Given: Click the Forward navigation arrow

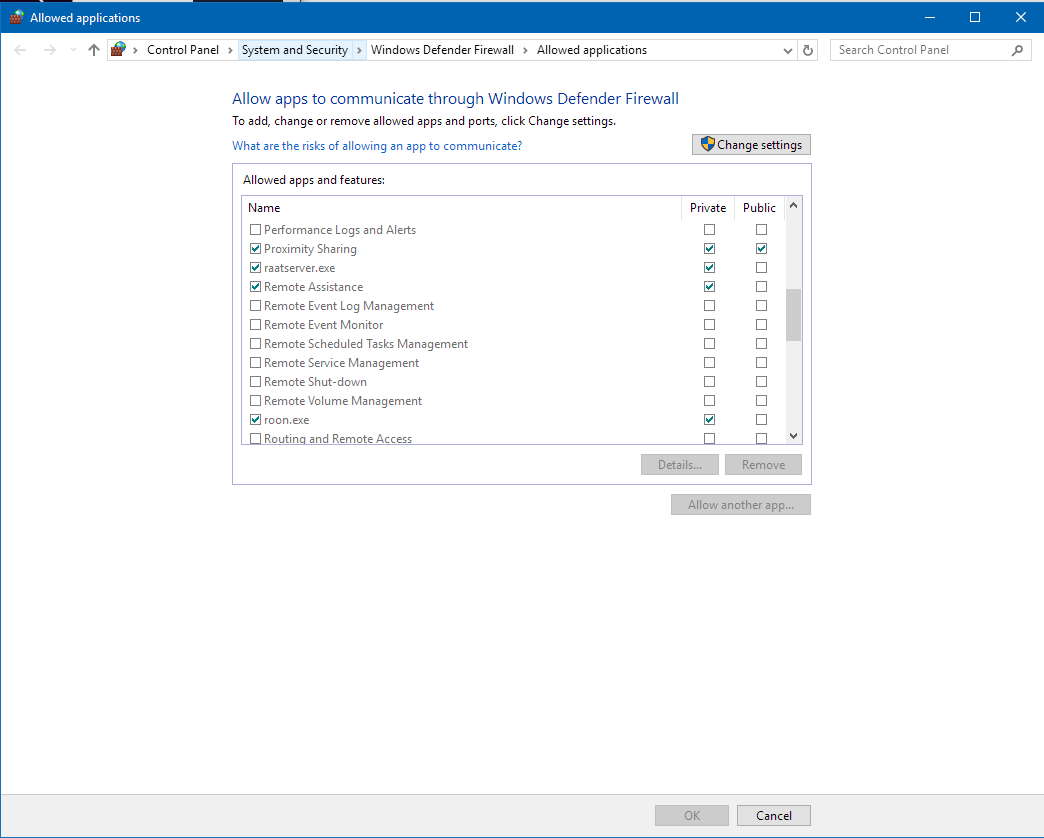Looking at the screenshot, I should (x=49, y=50).
